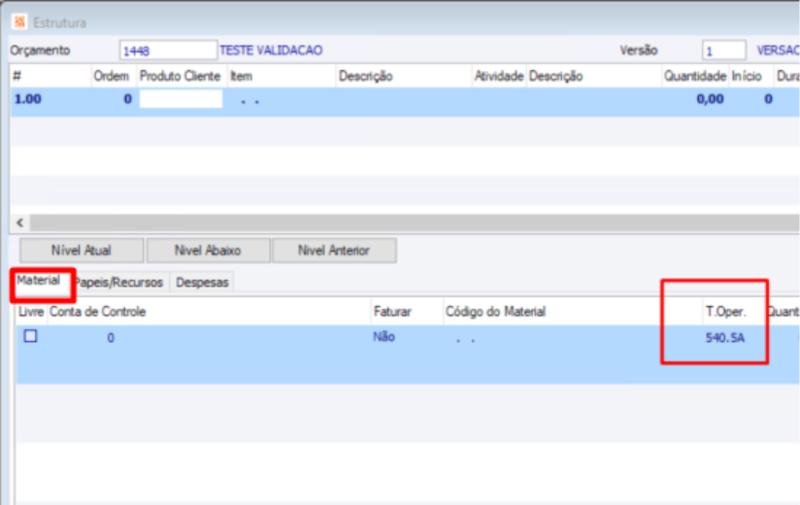
Task: Click the Produto Cliente column header
Action: click(180, 77)
